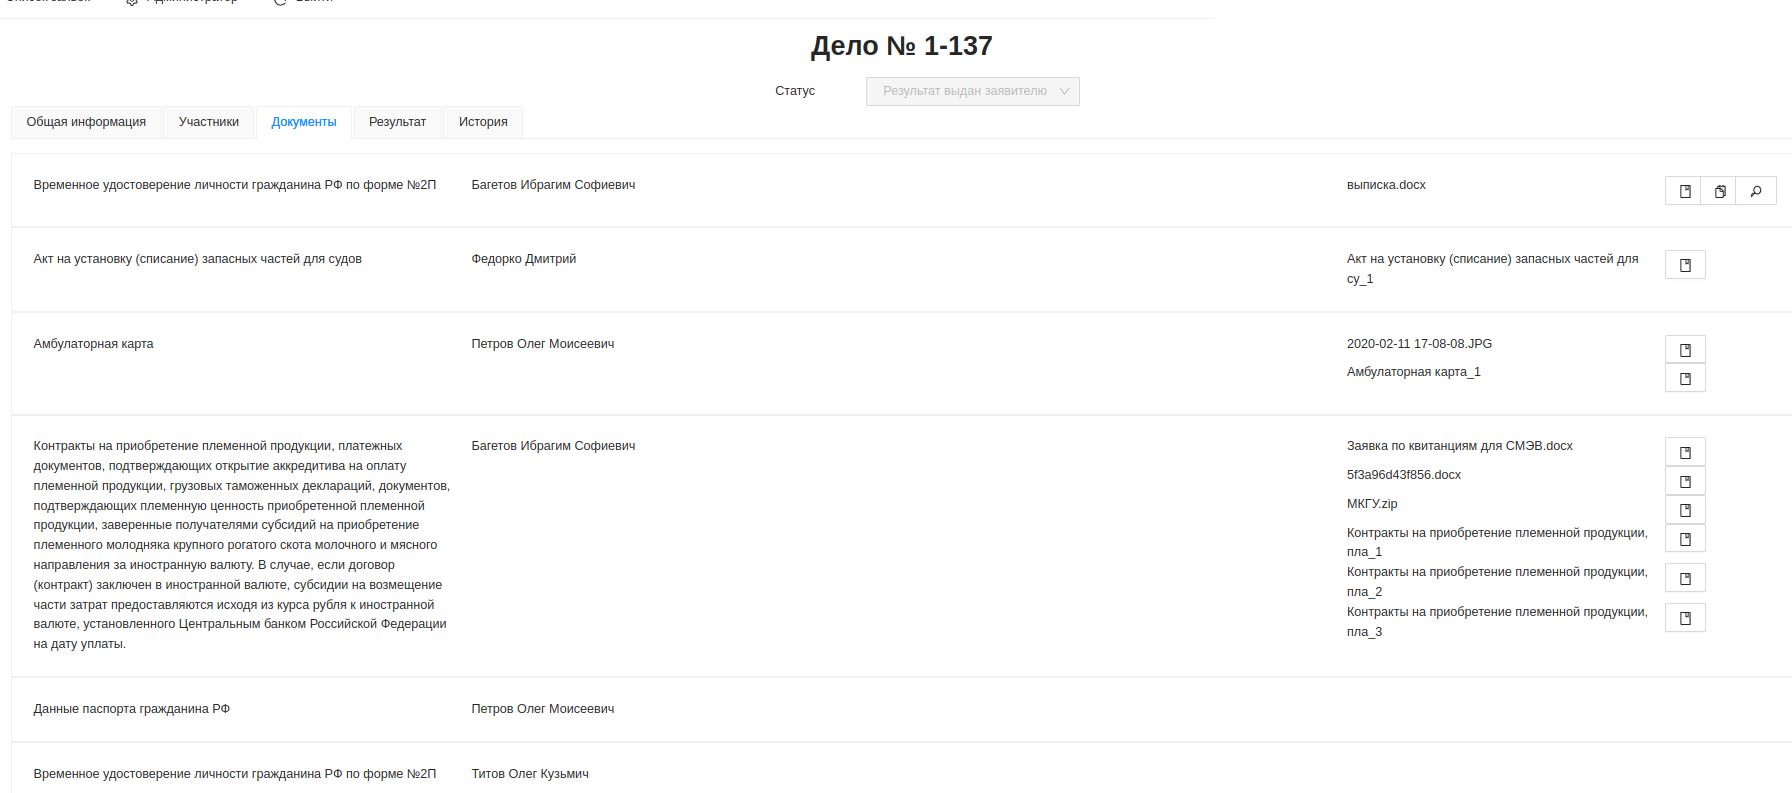Select the Документы tab
This screenshot has width=1792, height=793.
pos(304,122)
